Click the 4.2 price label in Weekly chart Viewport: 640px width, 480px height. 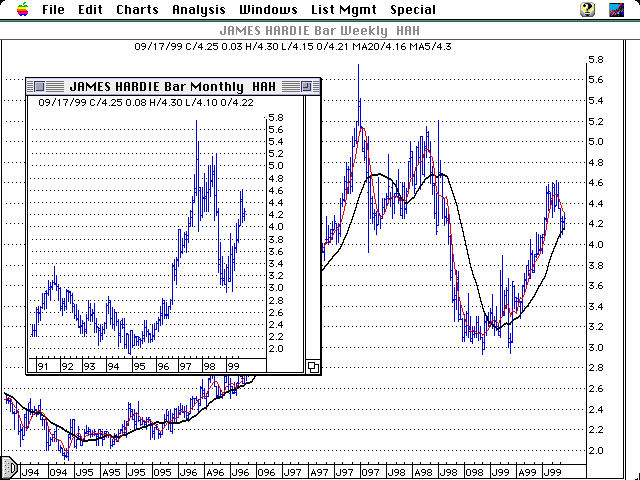pyautogui.click(x=596, y=224)
